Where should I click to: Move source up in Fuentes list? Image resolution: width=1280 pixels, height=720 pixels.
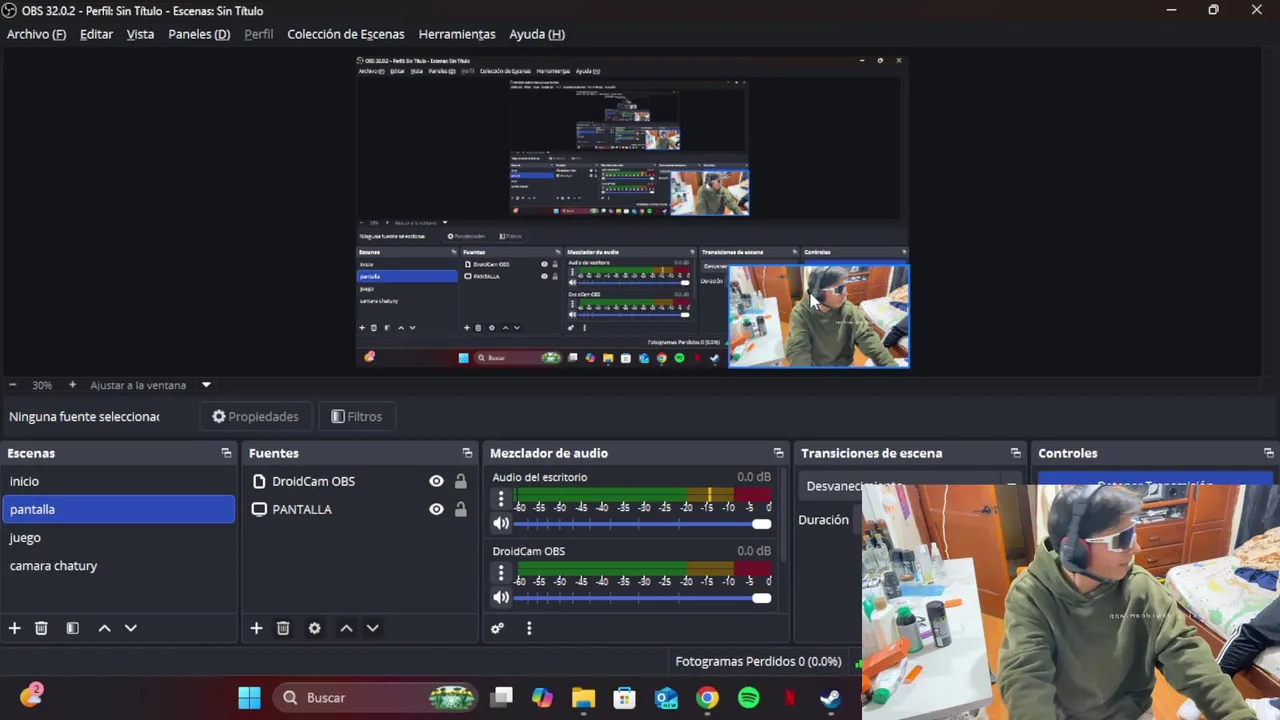point(346,628)
